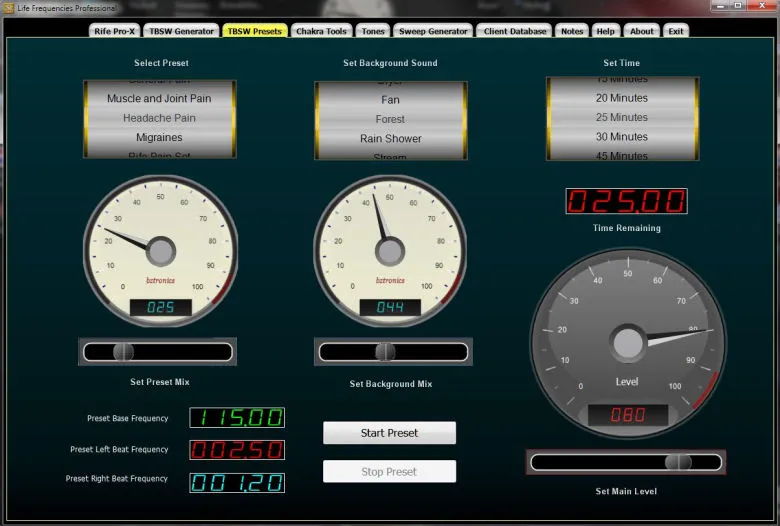Click the Stop Preset button
Image resolution: width=780 pixels, height=526 pixels.
pyautogui.click(x=389, y=472)
